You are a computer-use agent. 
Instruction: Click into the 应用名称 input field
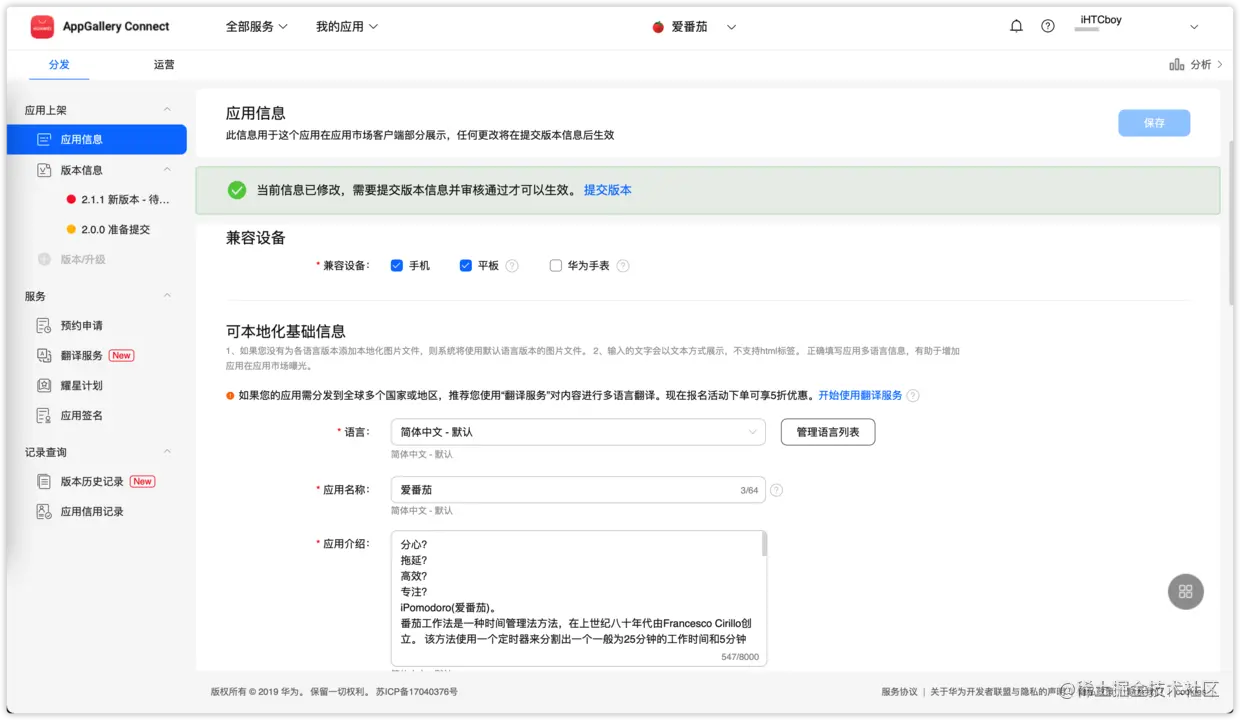pyautogui.click(x=578, y=490)
